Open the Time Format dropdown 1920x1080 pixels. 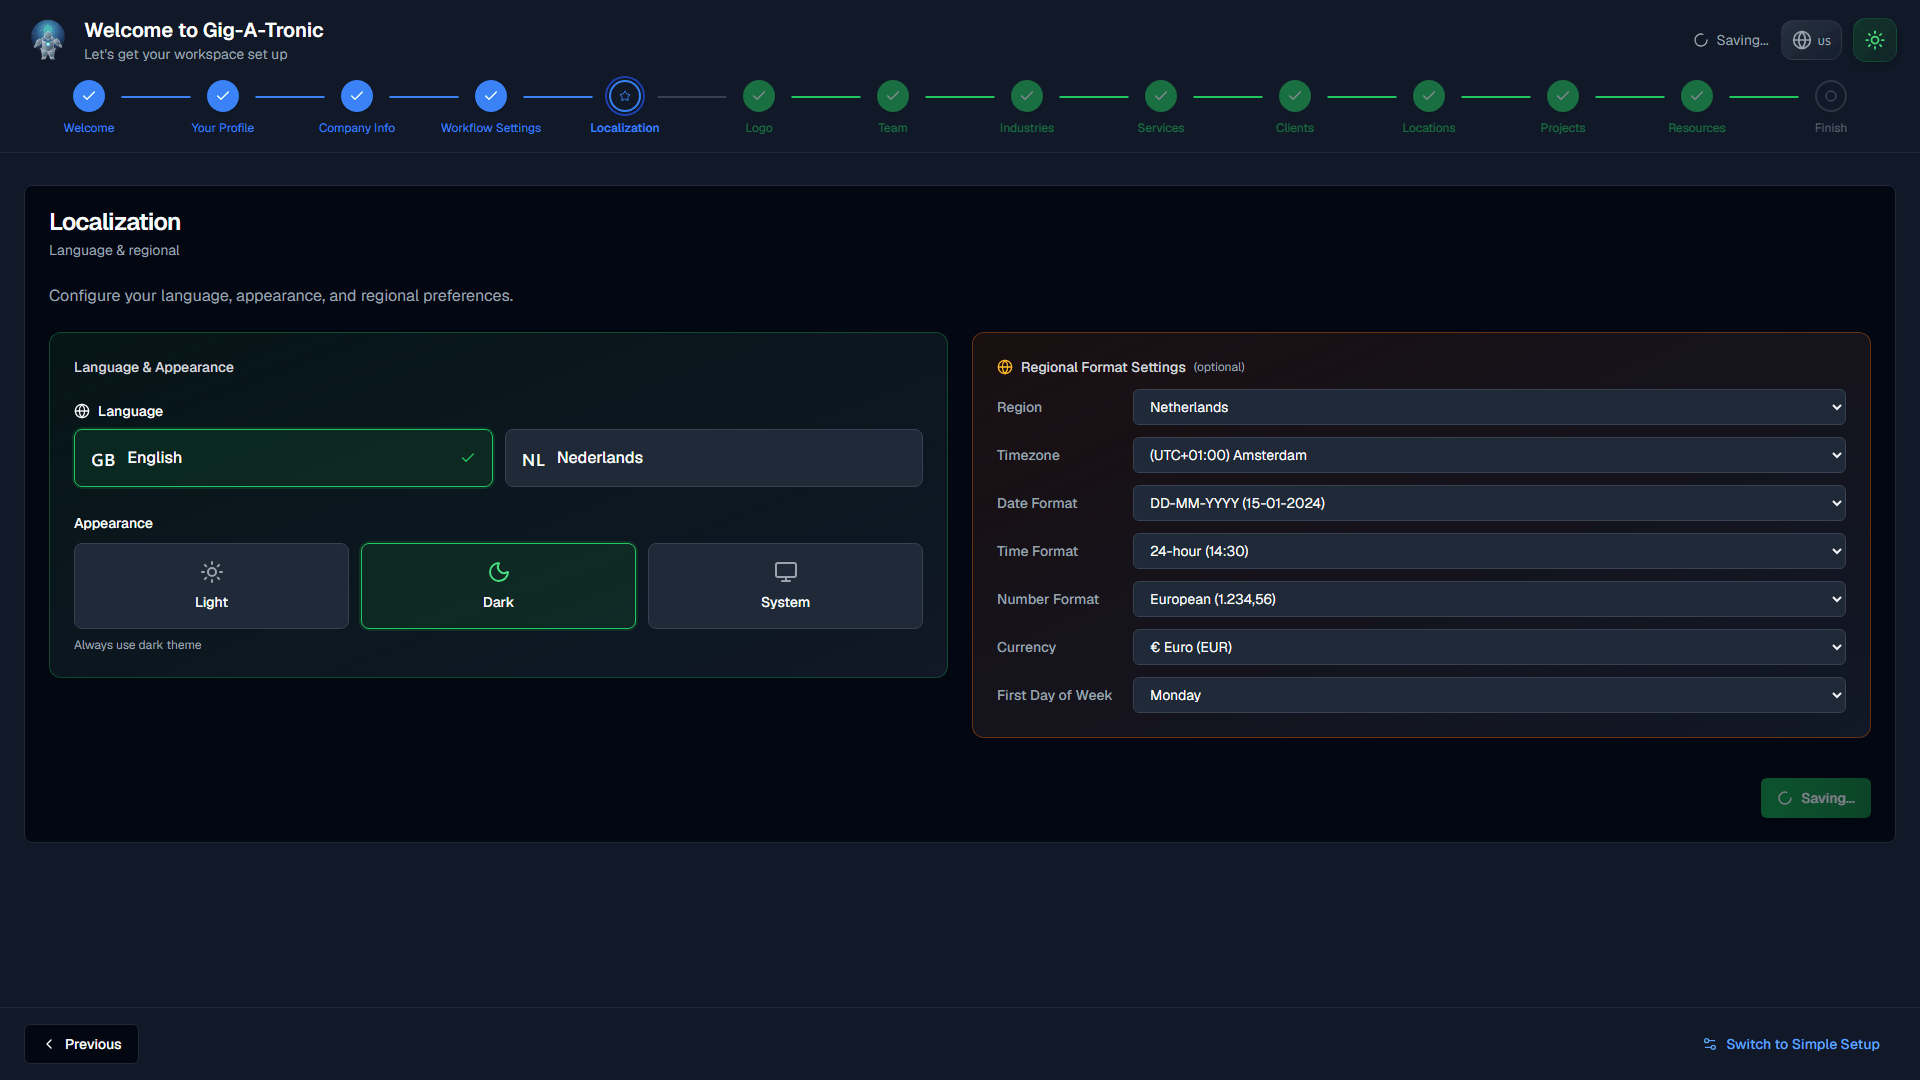(x=1489, y=551)
